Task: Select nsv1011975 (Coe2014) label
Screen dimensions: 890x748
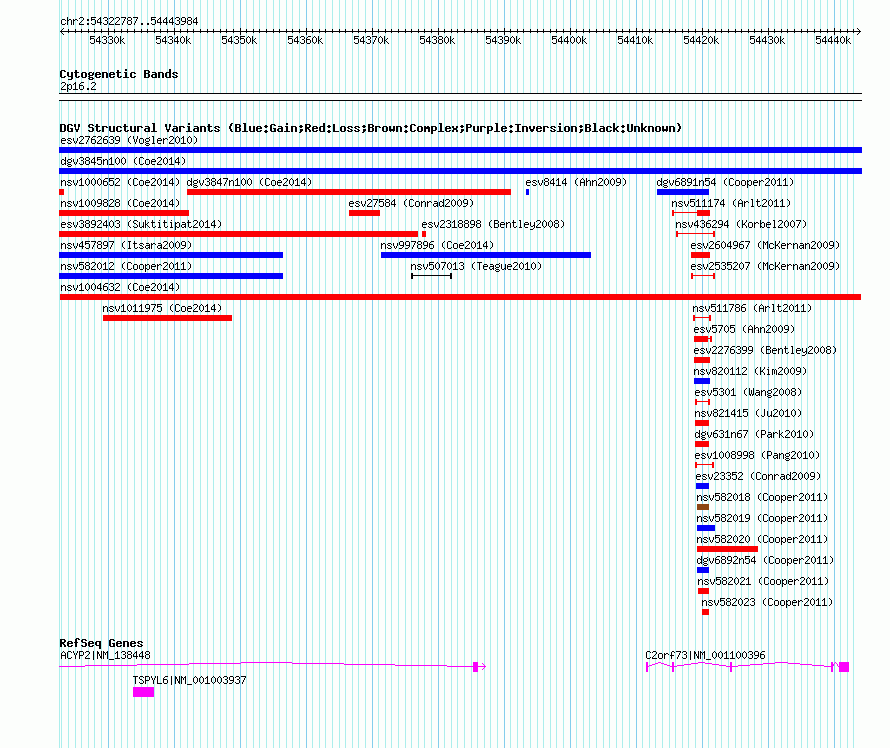Action: tap(162, 308)
